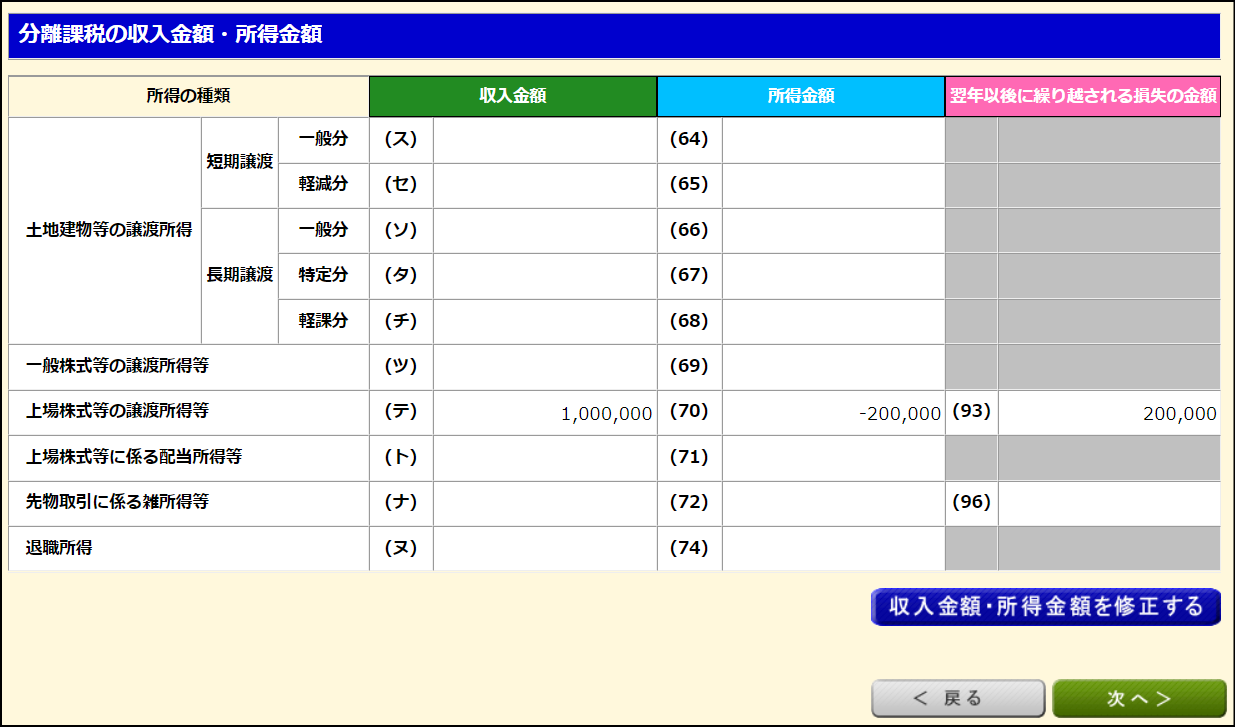Click the 上場株式等に係る配当所得等 row label
The height and width of the screenshot is (727, 1235).
(134, 457)
